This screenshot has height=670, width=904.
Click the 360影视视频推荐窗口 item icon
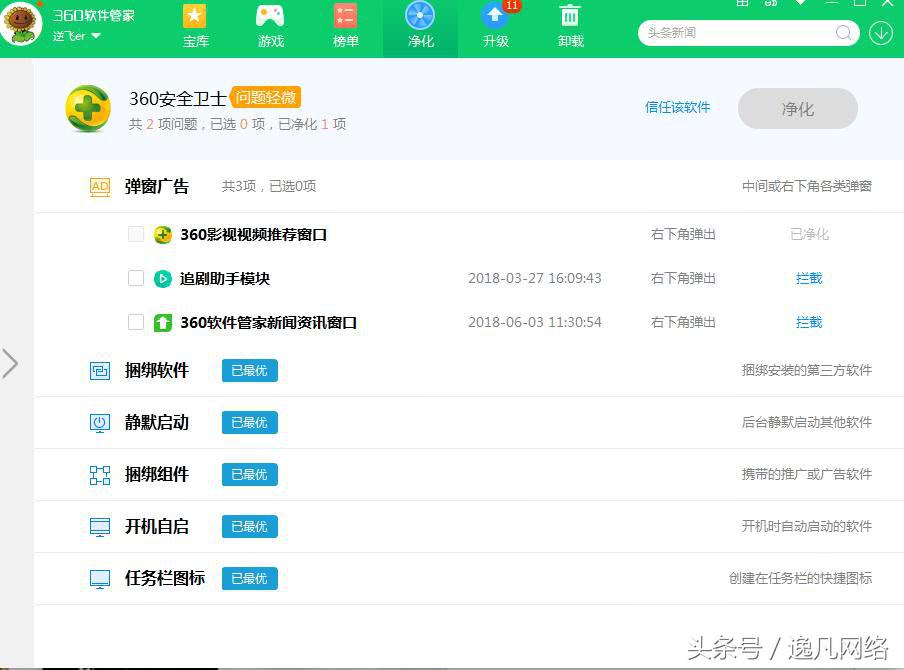click(x=163, y=235)
